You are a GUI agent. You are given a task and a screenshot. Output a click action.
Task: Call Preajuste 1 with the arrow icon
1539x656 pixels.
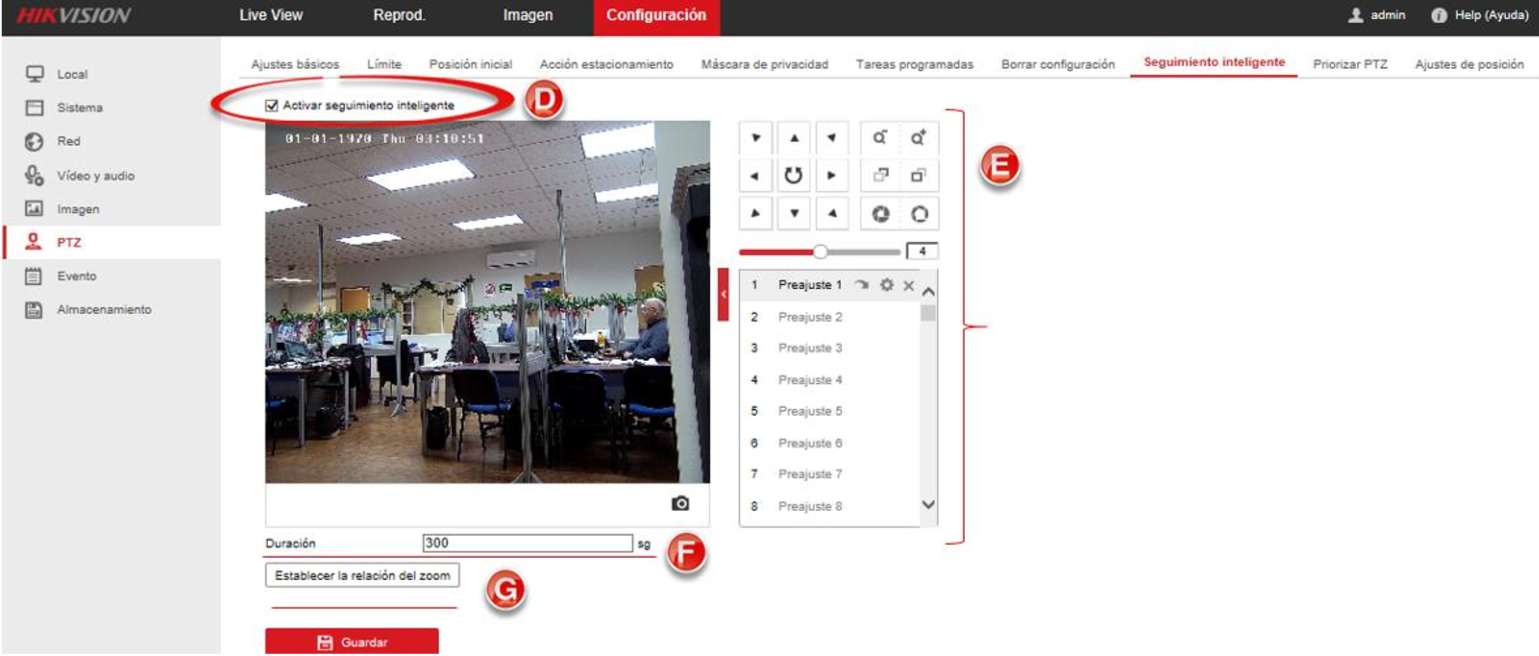[x=862, y=286]
